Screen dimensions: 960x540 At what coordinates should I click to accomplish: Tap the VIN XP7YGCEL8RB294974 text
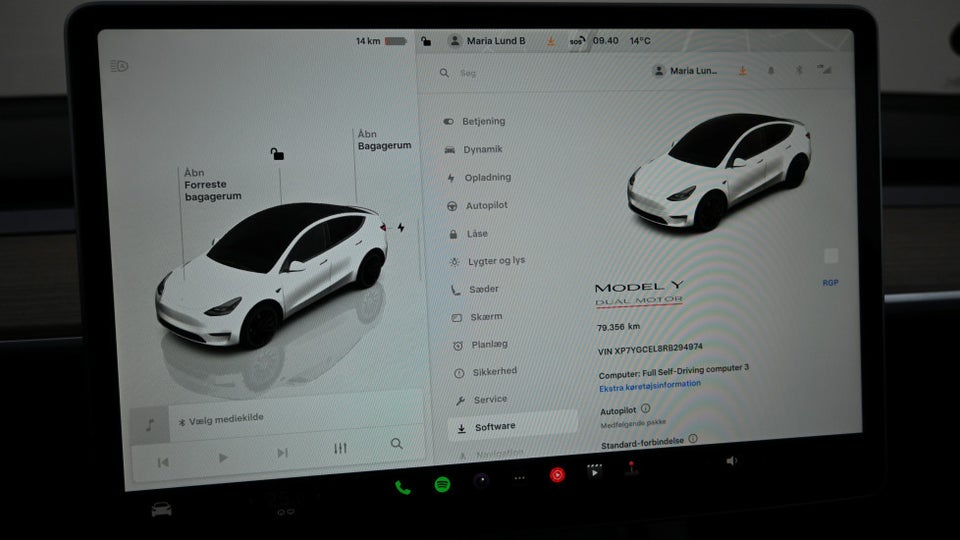tap(650, 349)
